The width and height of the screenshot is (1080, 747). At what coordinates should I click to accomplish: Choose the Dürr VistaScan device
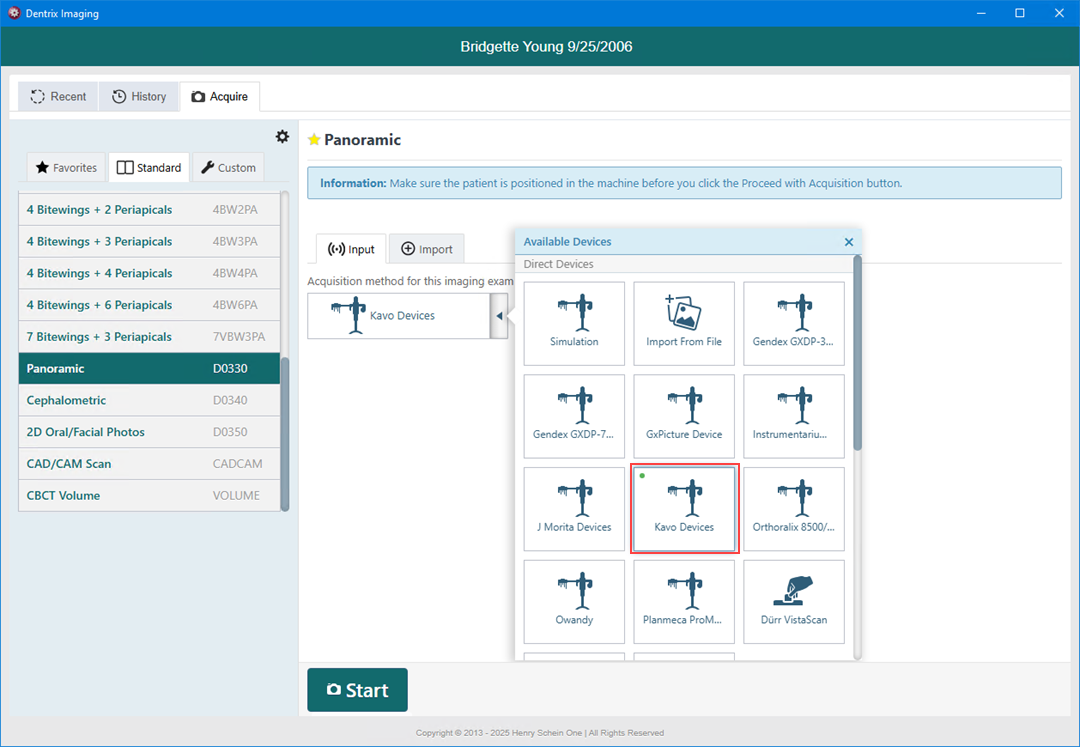click(x=794, y=601)
